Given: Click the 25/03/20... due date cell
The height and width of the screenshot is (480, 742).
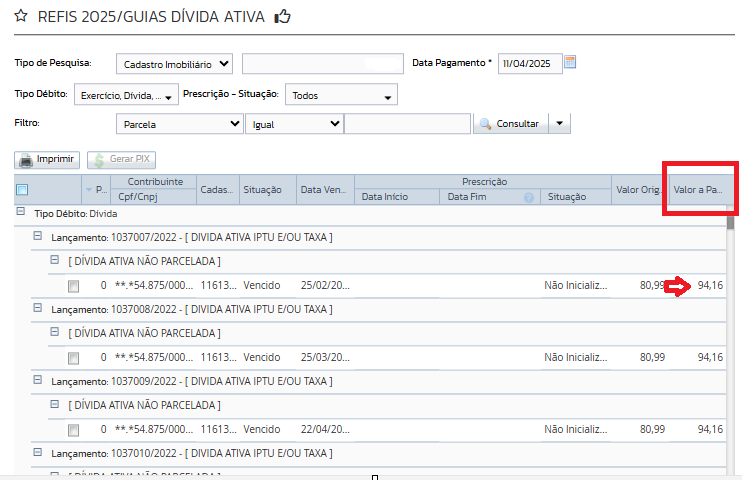Looking at the screenshot, I should [325, 357].
